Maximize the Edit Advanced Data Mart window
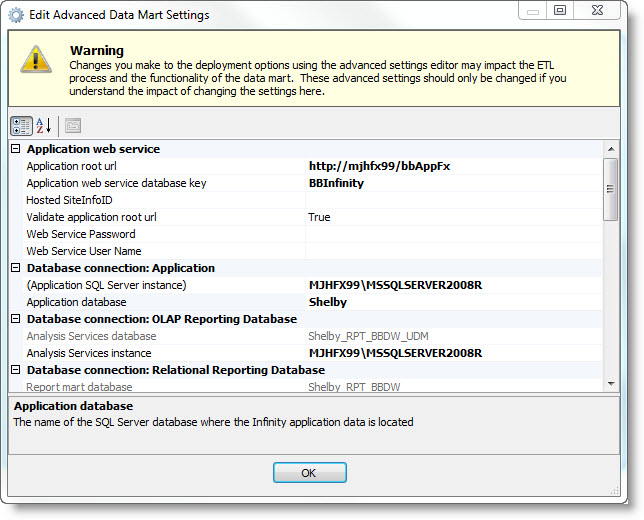 point(560,10)
